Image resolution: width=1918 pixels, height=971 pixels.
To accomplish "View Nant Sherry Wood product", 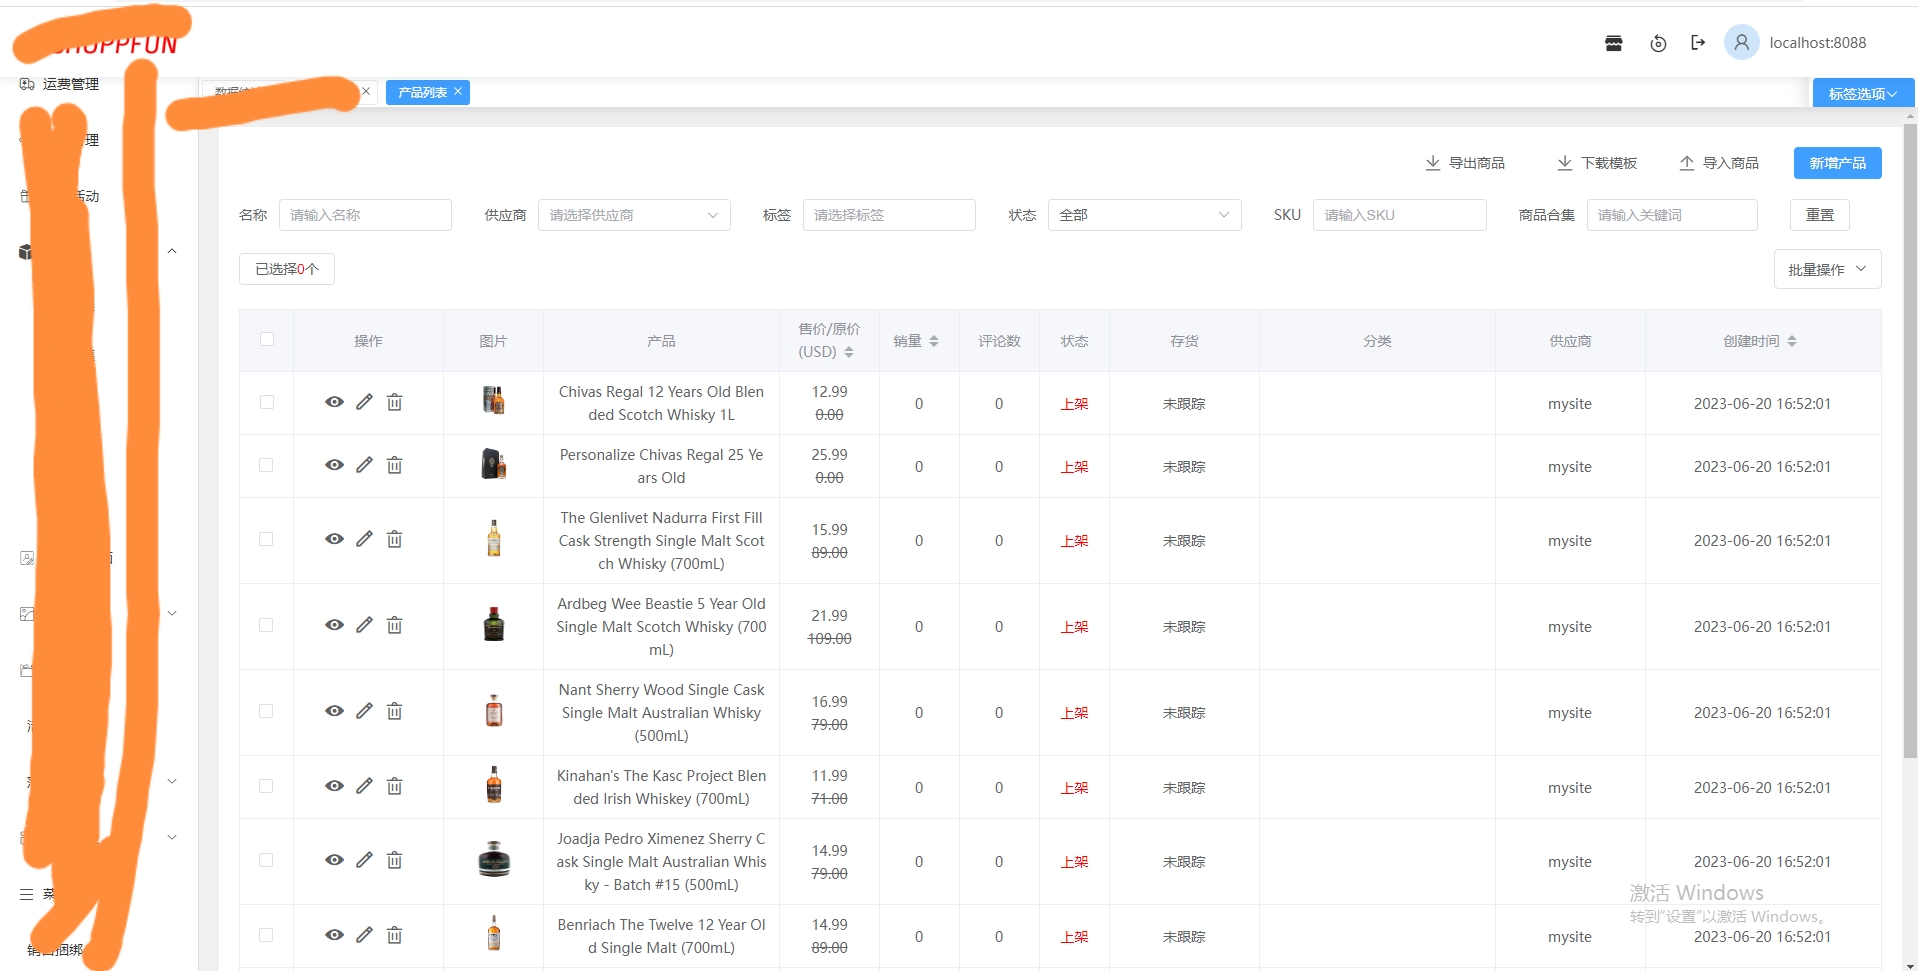I will click(x=334, y=711).
